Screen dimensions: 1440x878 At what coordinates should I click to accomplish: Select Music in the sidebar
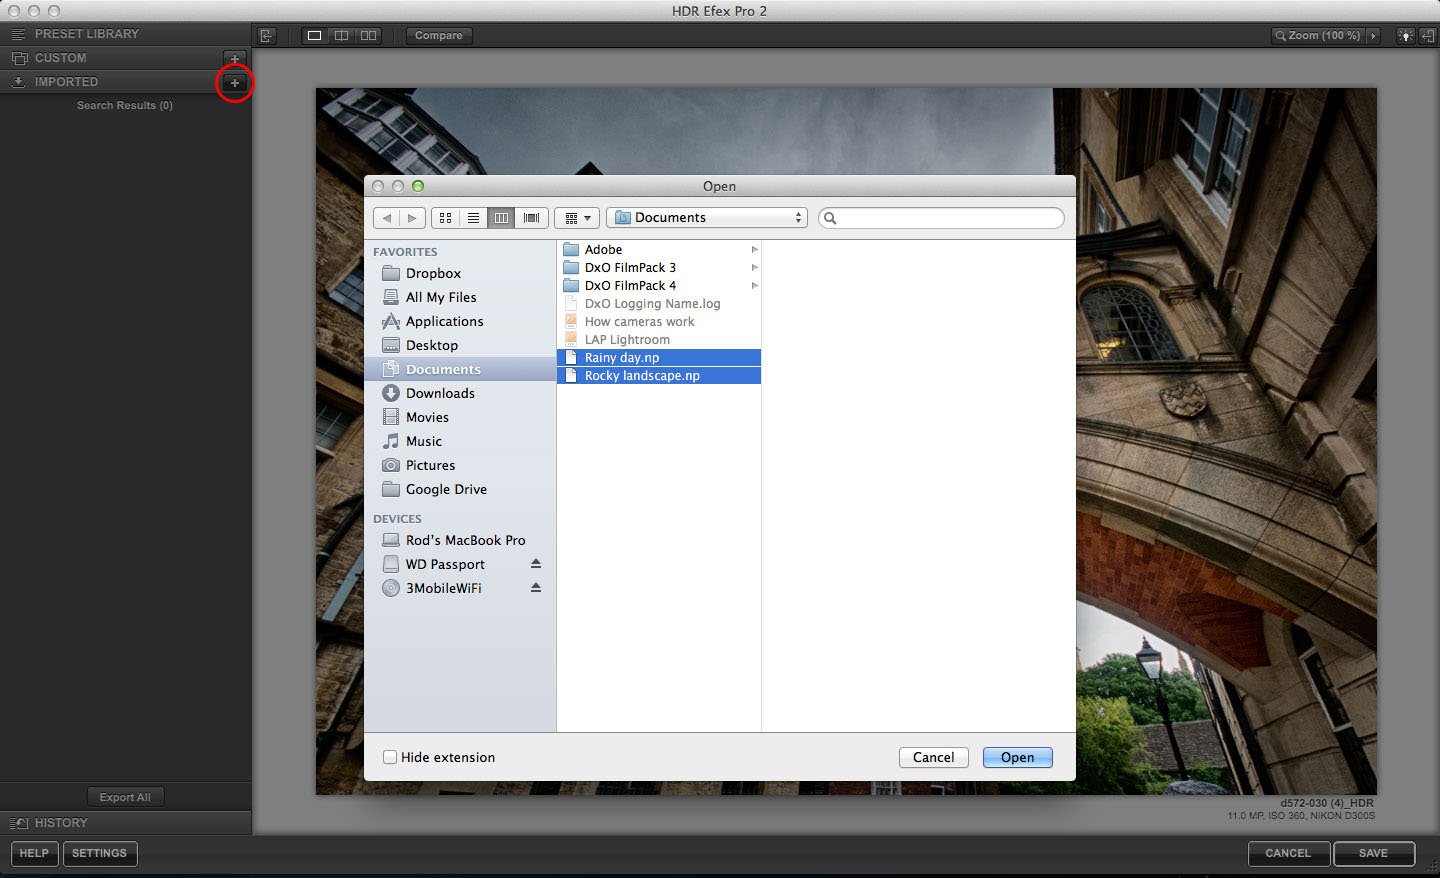pyautogui.click(x=460, y=441)
